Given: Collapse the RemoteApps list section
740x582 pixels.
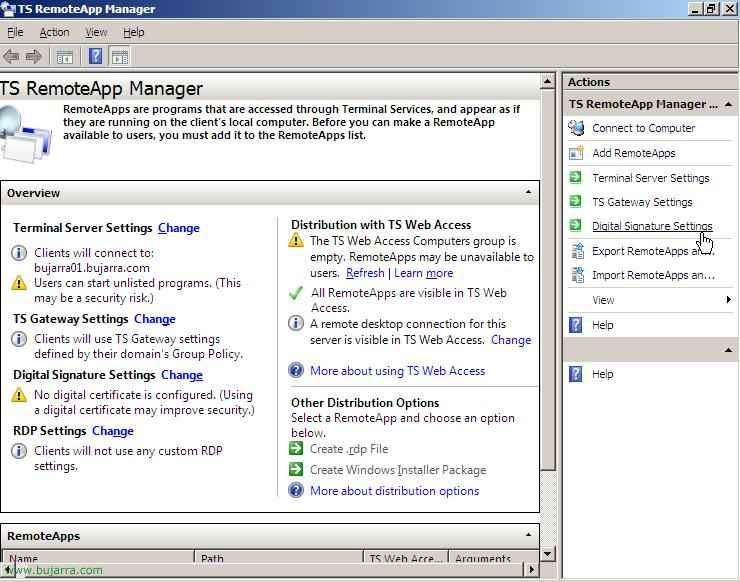Looking at the screenshot, I should point(529,535).
